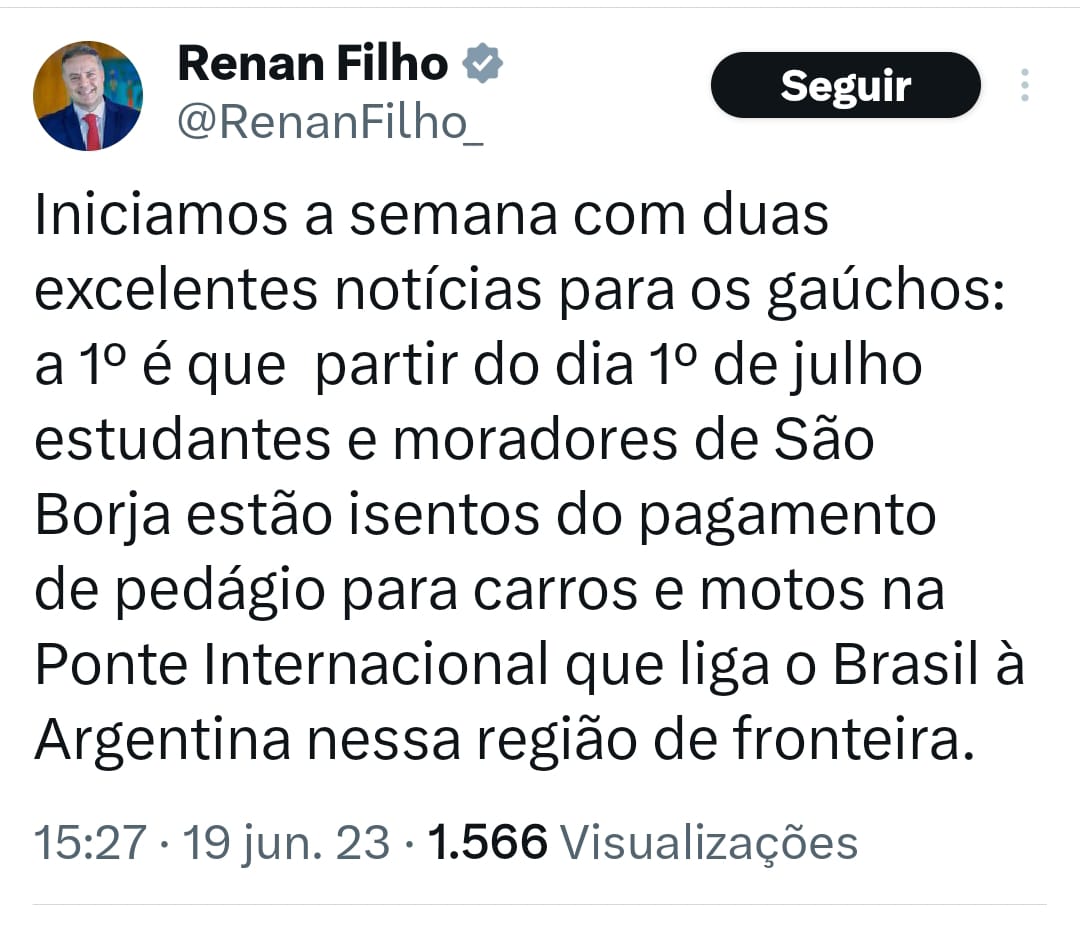Open the three-dot more options menu
Image resolution: width=1080 pixels, height=930 pixels.
click(1024, 86)
